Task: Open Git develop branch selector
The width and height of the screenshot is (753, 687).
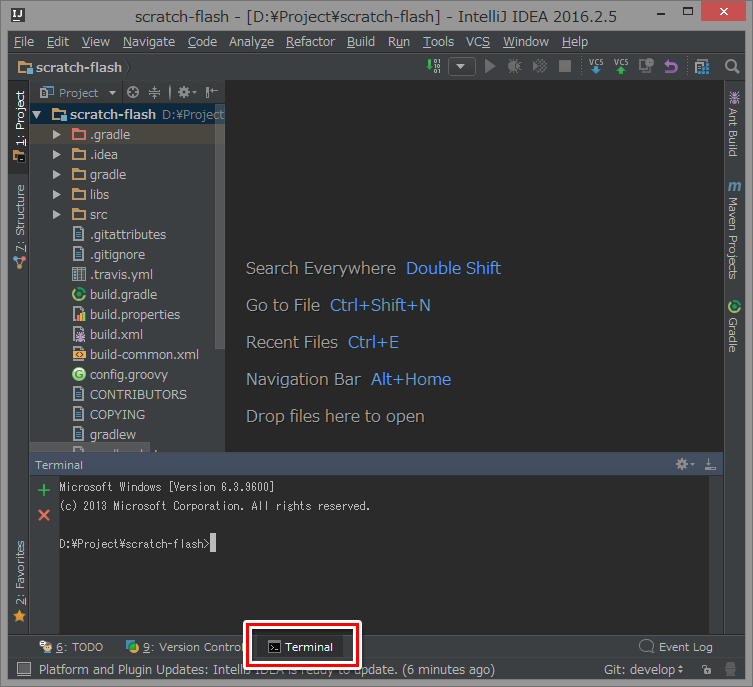Action: [644, 669]
